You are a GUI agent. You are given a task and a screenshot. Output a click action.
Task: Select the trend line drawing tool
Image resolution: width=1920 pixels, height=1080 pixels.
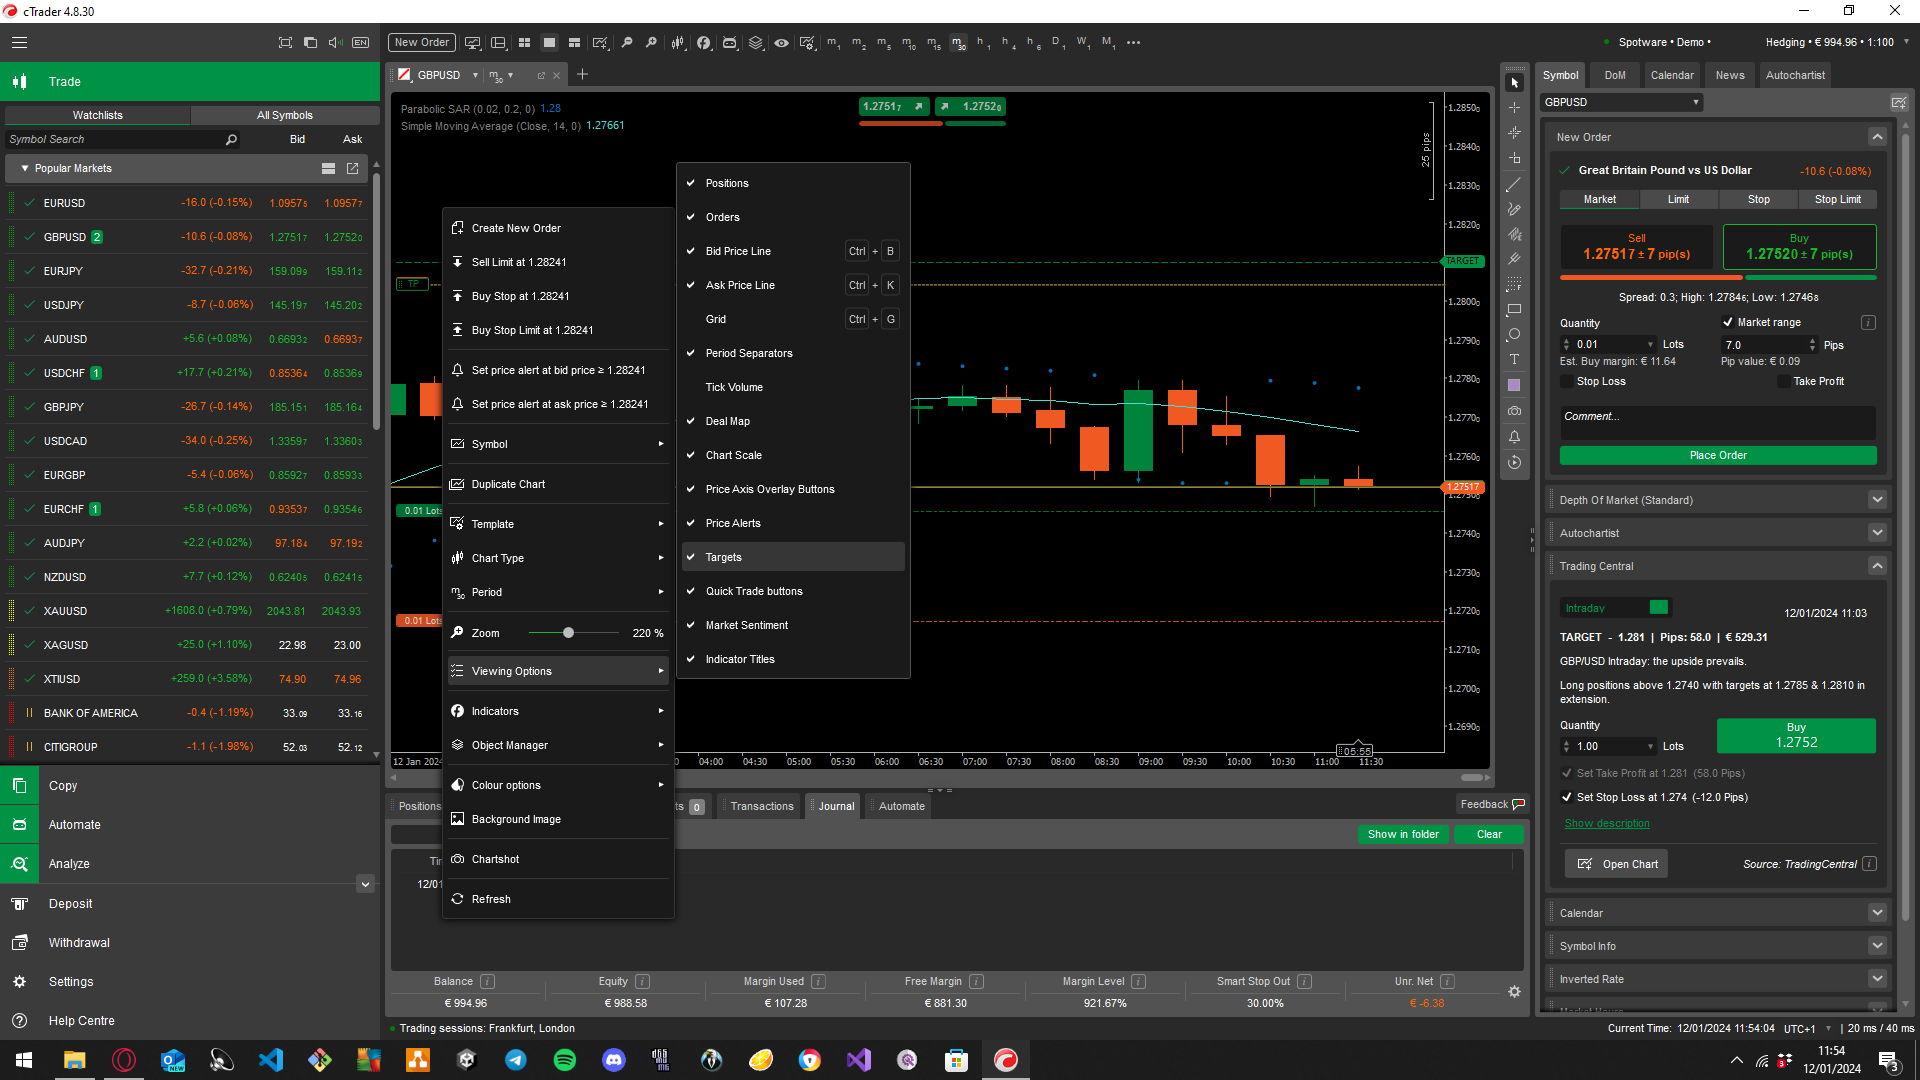coord(1514,184)
